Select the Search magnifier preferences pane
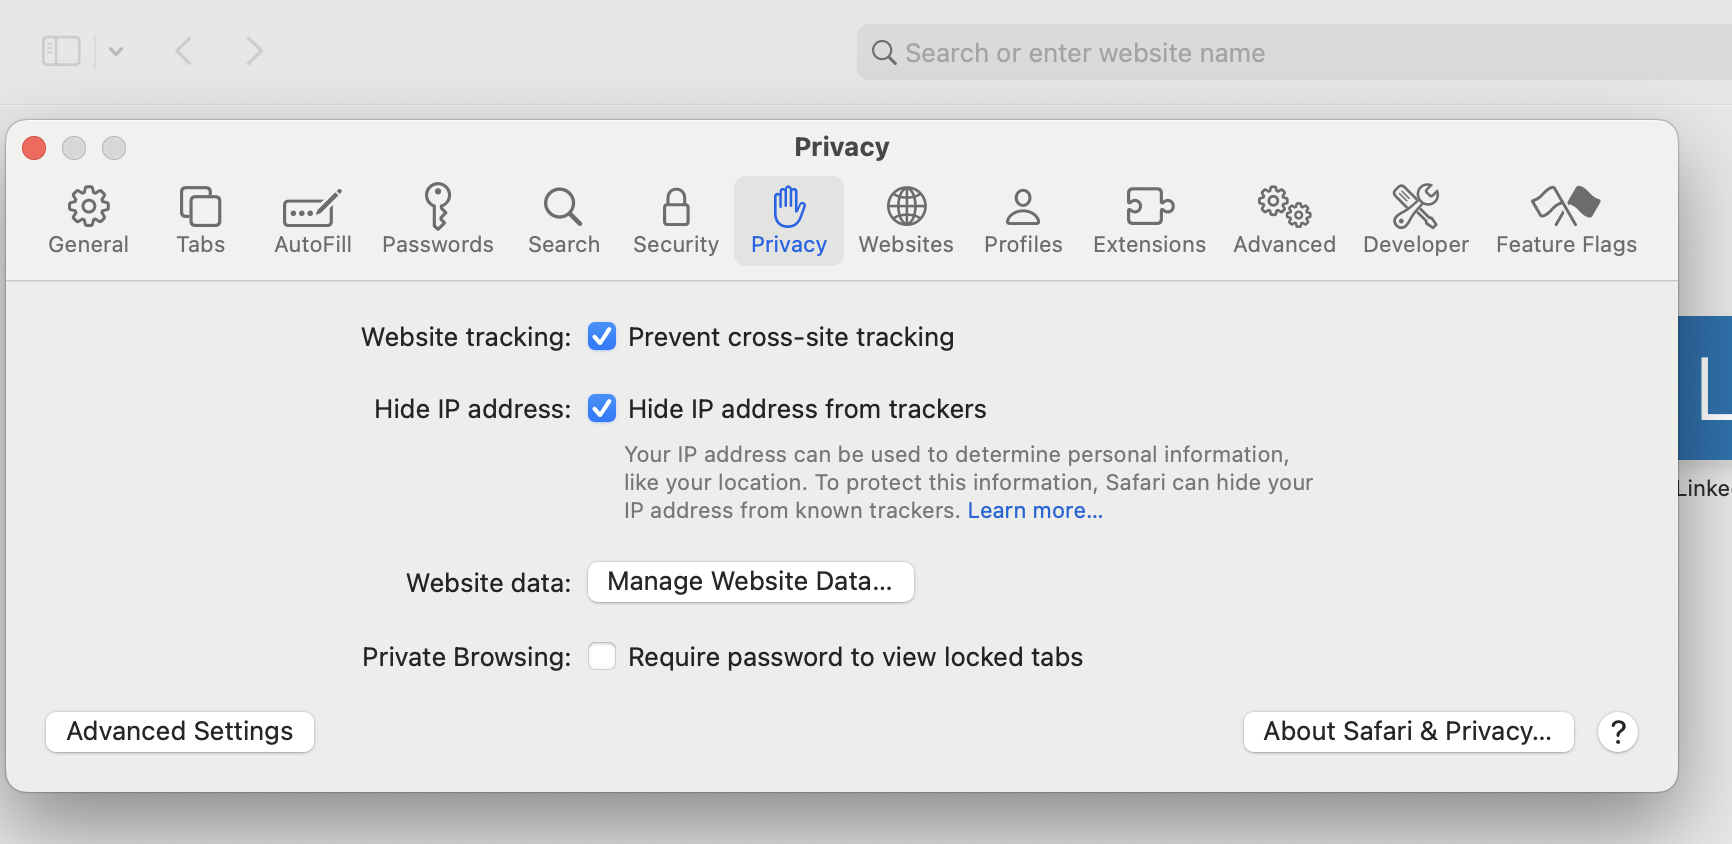The width and height of the screenshot is (1732, 844). pyautogui.click(x=564, y=221)
